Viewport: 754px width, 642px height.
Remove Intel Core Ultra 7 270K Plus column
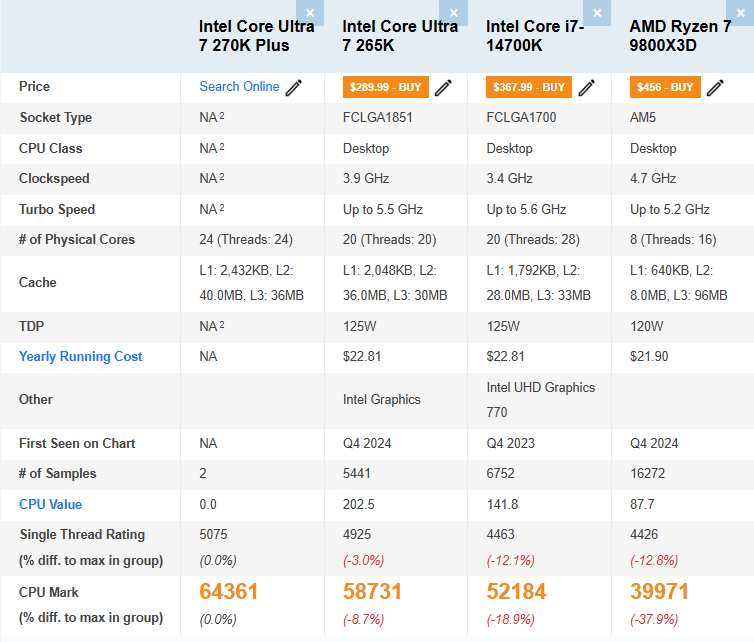tap(310, 13)
